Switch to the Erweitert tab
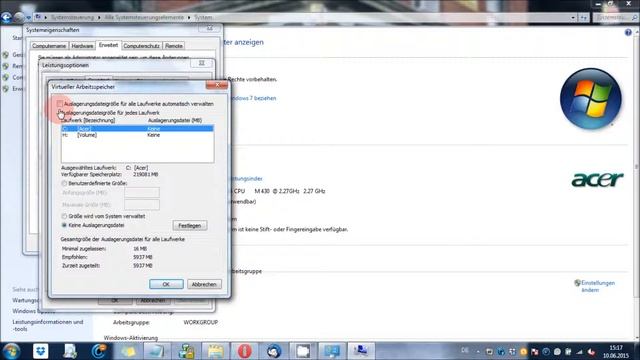The height and width of the screenshot is (360, 640). click(108, 45)
